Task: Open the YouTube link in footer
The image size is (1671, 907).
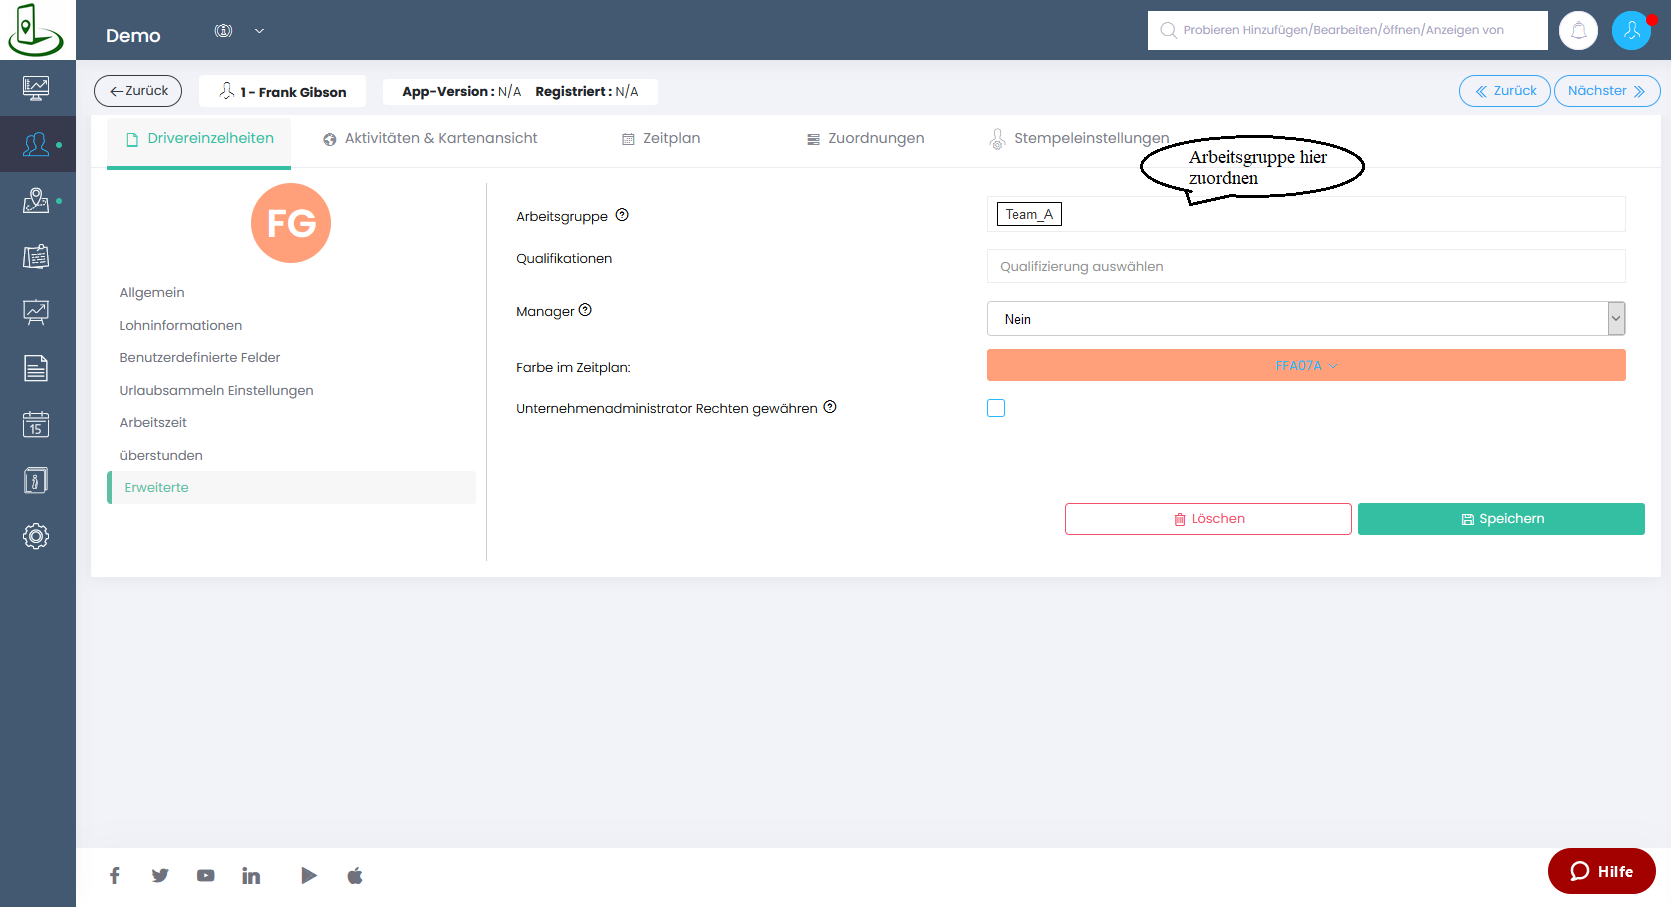Action: click(206, 876)
